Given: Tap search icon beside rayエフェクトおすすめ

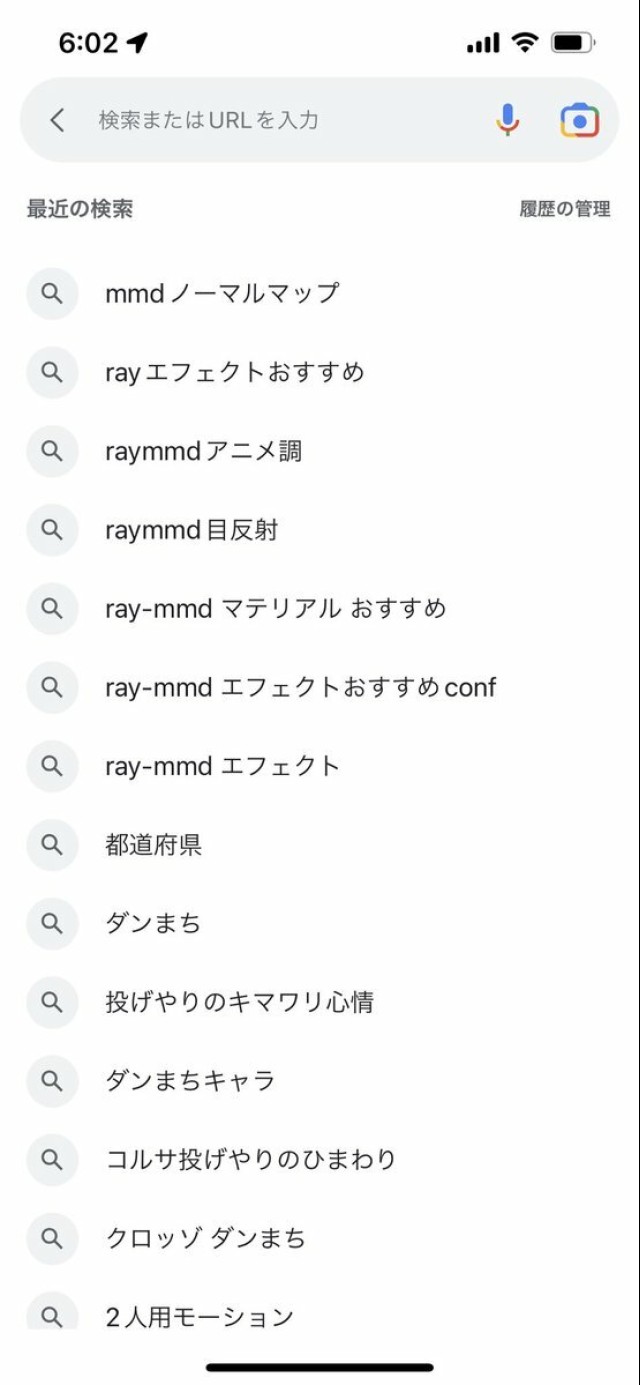Looking at the screenshot, I should click(x=52, y=372).
